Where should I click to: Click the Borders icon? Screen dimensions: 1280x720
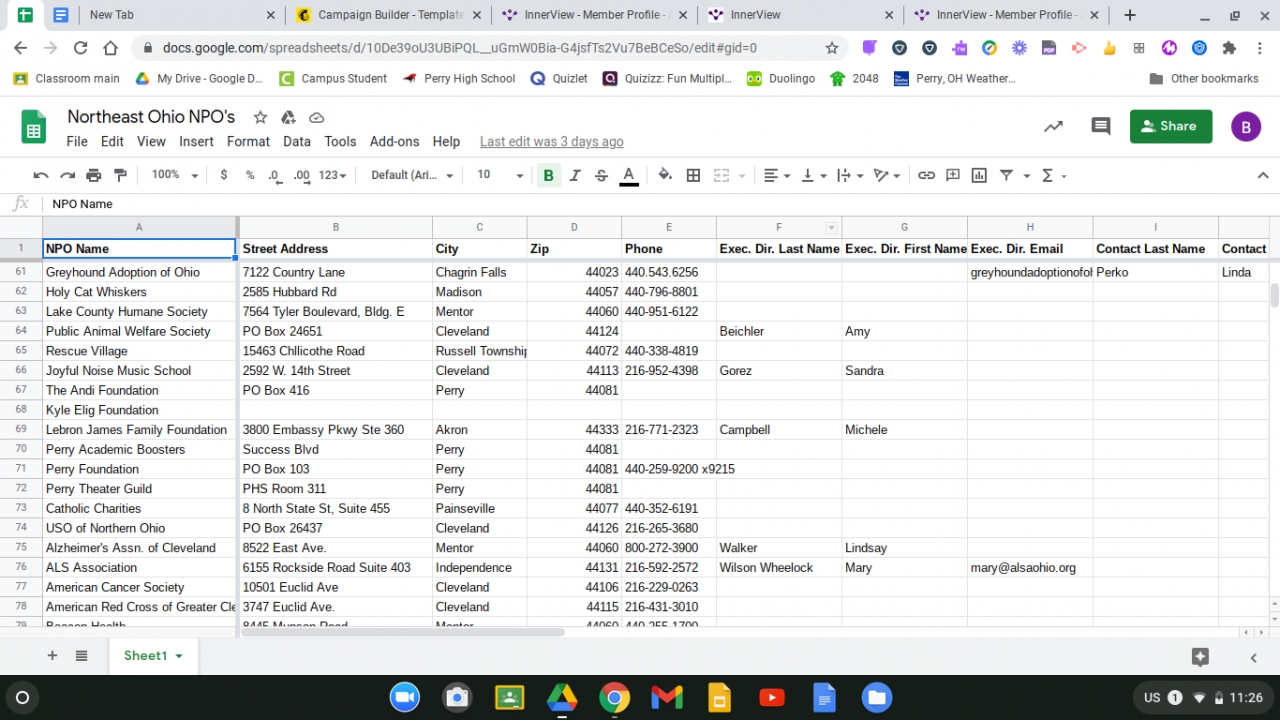point(693,175)
